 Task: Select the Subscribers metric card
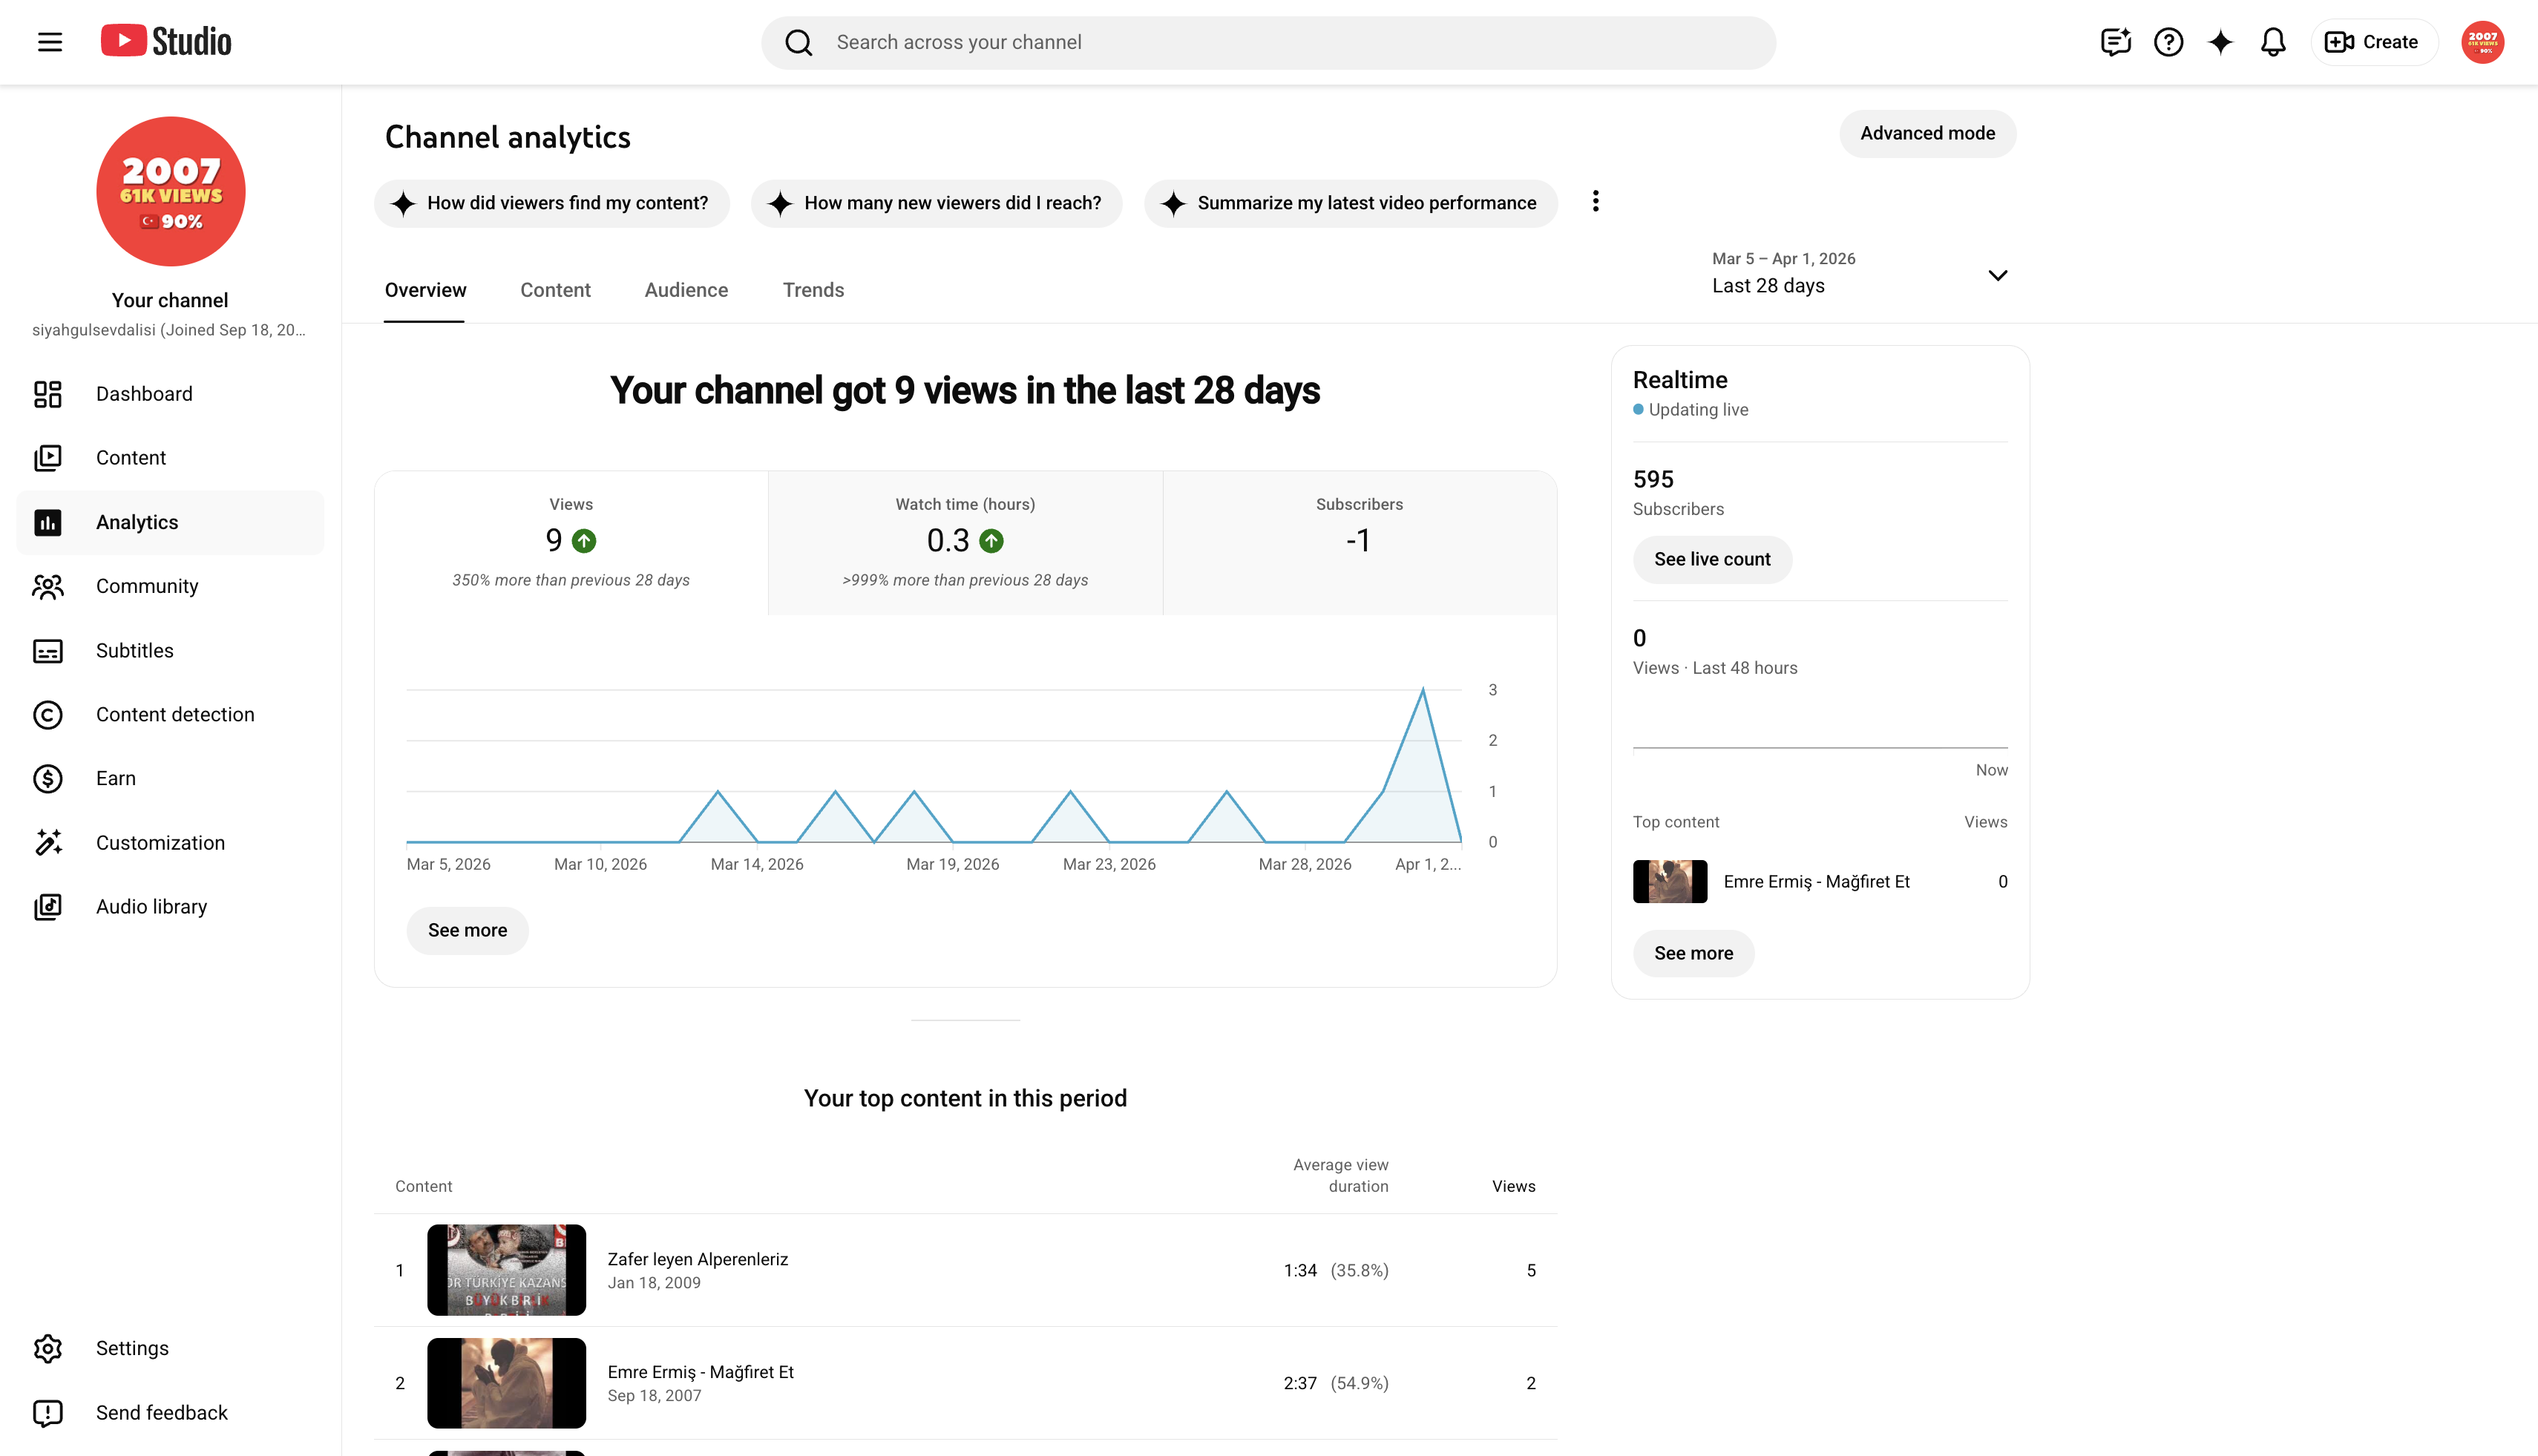click(x=1360, y=543)
